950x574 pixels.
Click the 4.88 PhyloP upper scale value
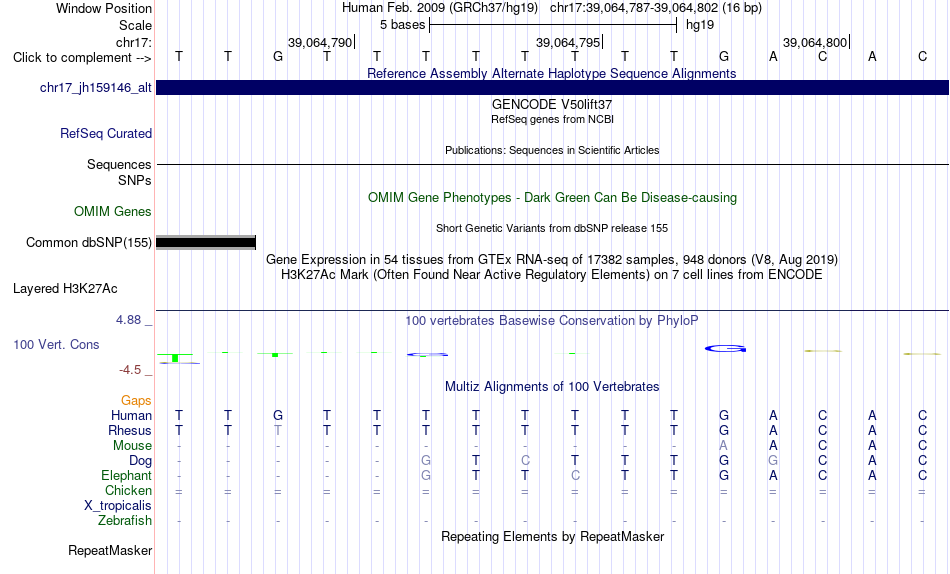click(128, 320)
